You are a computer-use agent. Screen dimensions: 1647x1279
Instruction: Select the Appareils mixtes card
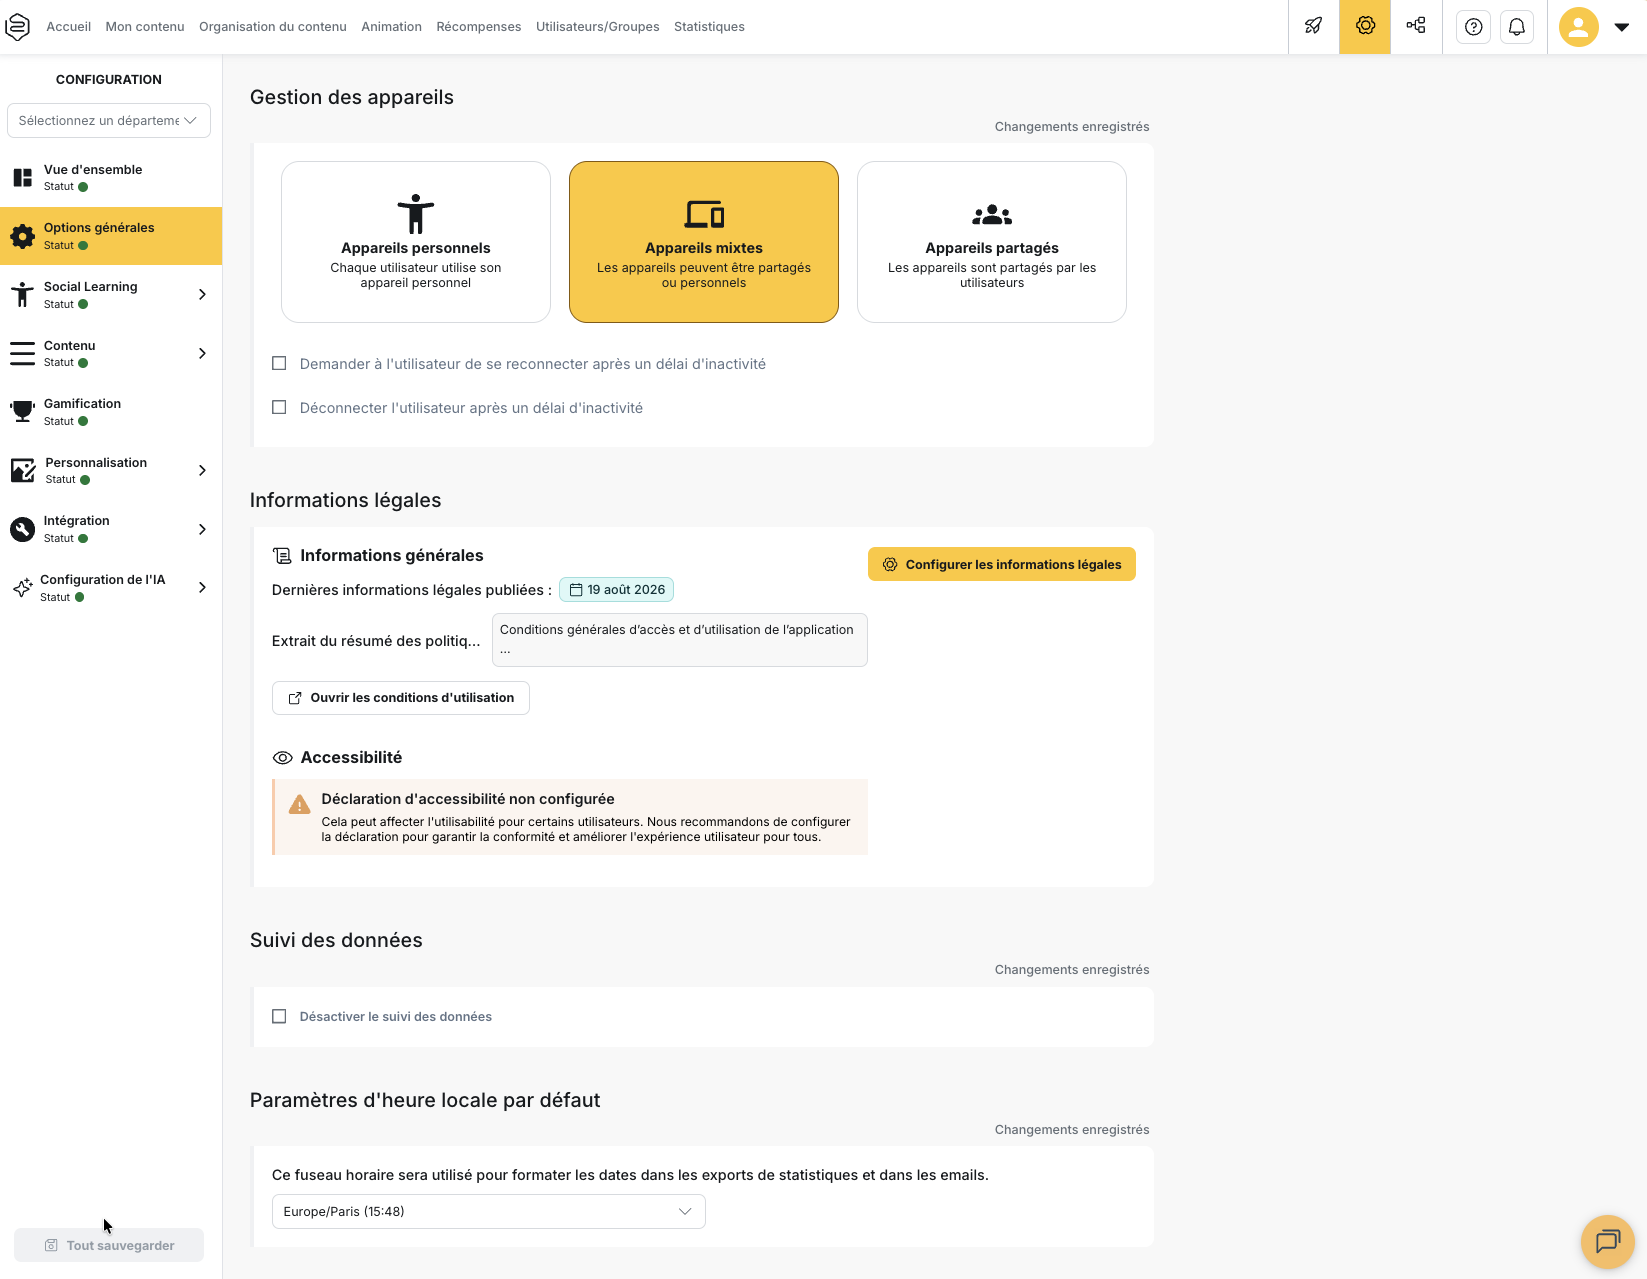coord(704,242)
